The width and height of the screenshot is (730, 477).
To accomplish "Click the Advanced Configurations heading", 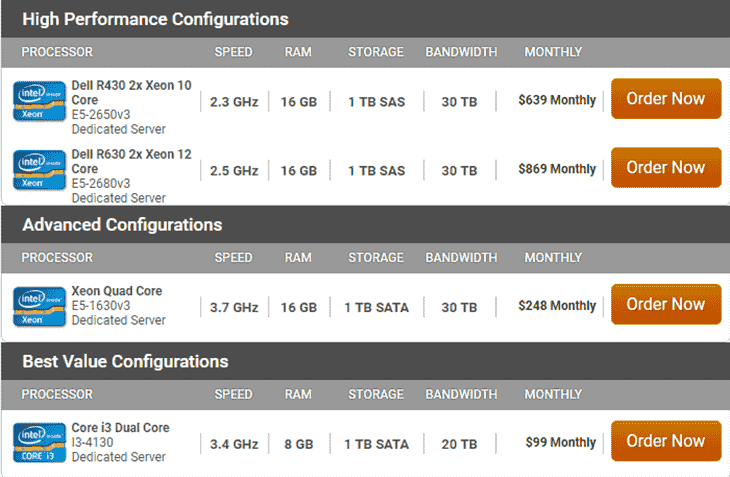I will coord(122,224).
